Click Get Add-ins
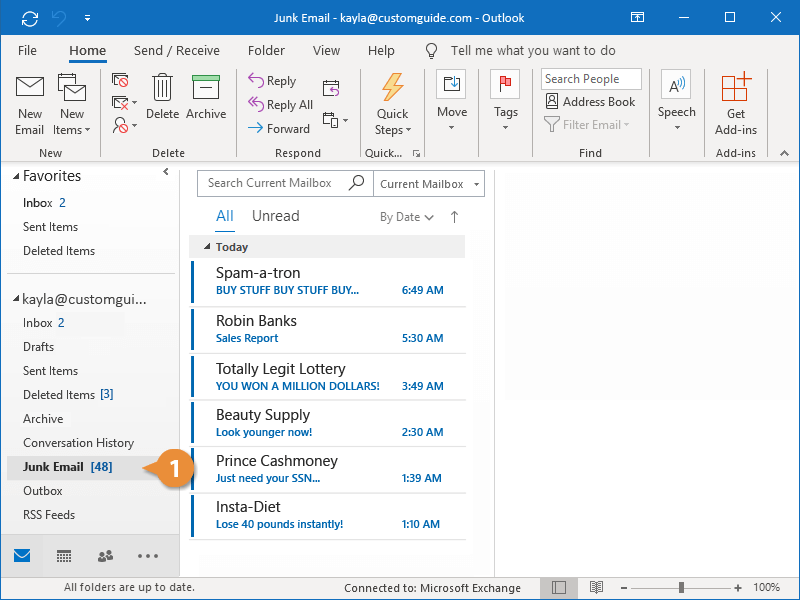This screenshot has height=600, width=800. (x=736, y=105)
